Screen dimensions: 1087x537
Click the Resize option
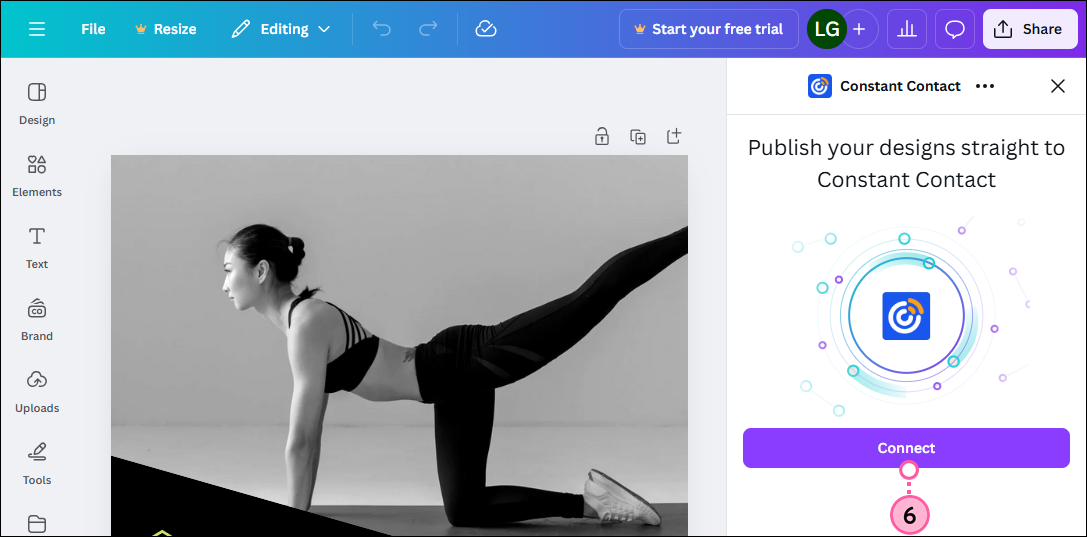tap(165, 29)
